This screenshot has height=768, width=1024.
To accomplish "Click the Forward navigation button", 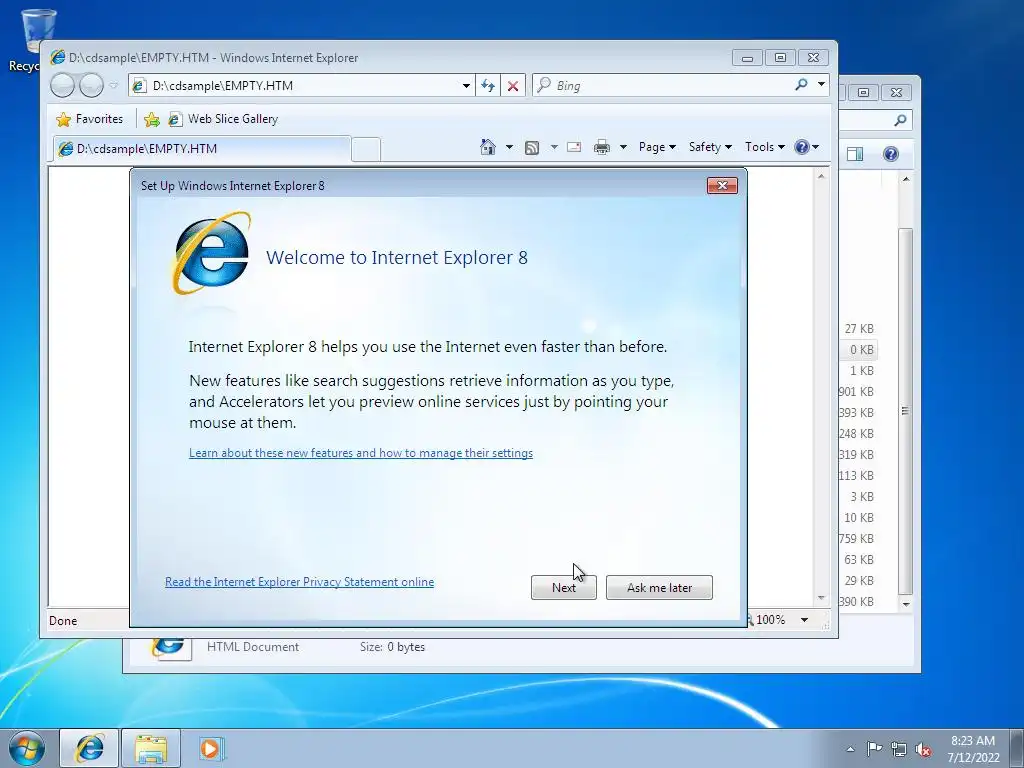I will point(91,86).
